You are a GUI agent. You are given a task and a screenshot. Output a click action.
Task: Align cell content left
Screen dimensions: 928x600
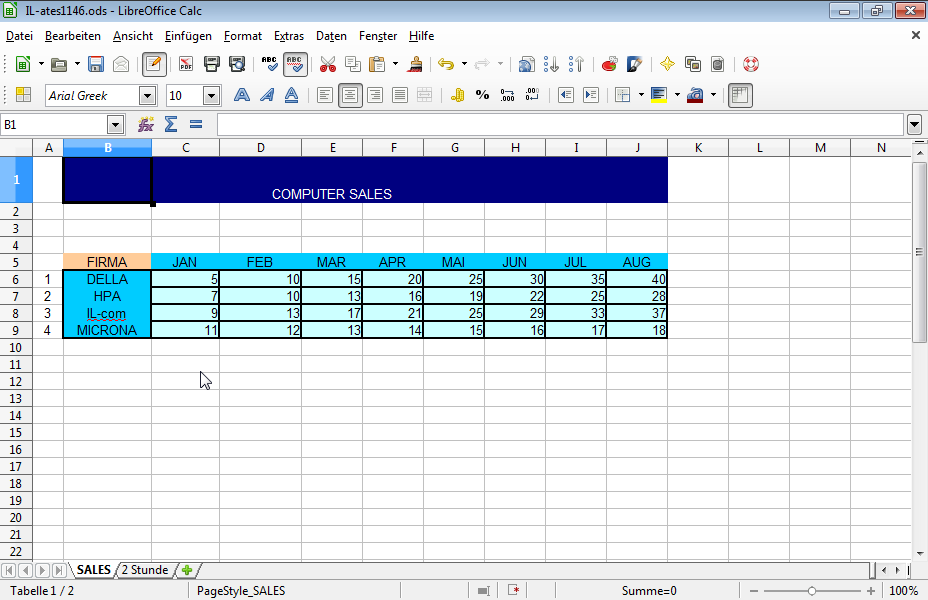pyautogui.click(x=324, y=95)
